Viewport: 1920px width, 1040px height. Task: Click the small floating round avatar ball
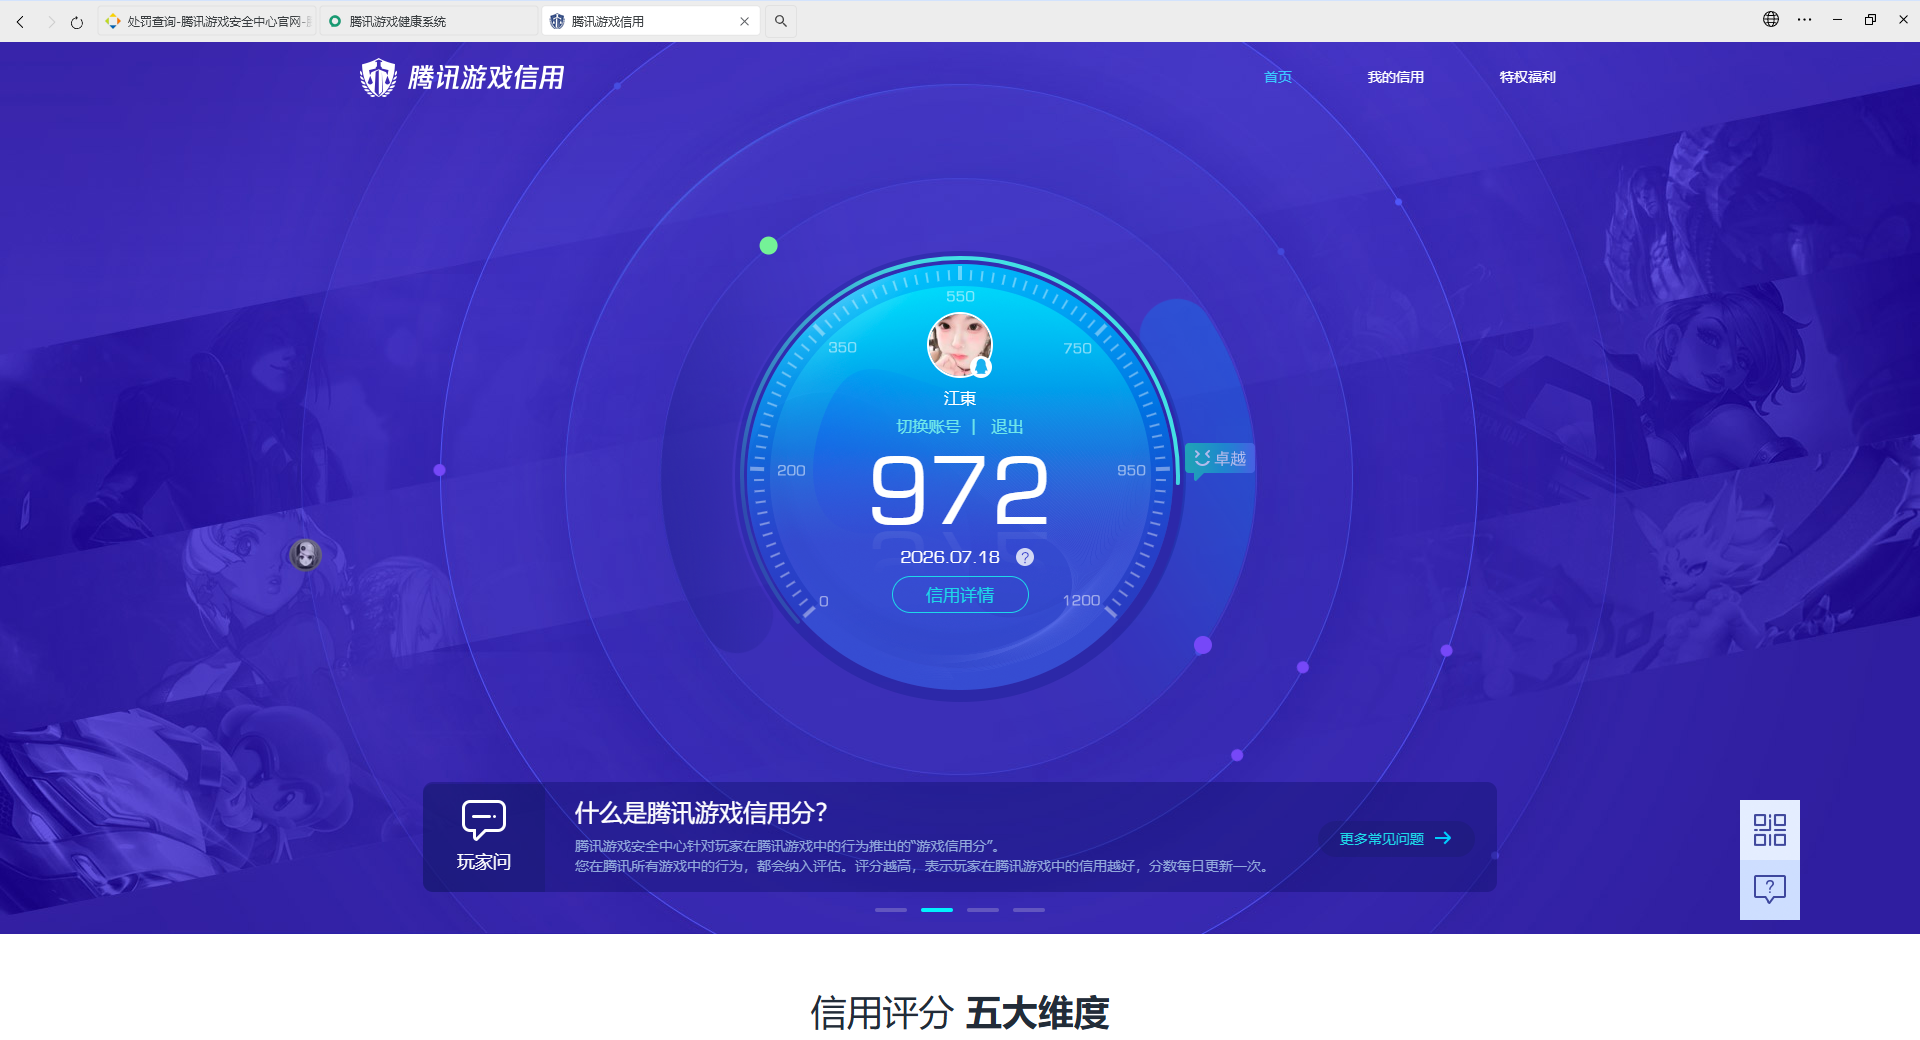point(305,554)
